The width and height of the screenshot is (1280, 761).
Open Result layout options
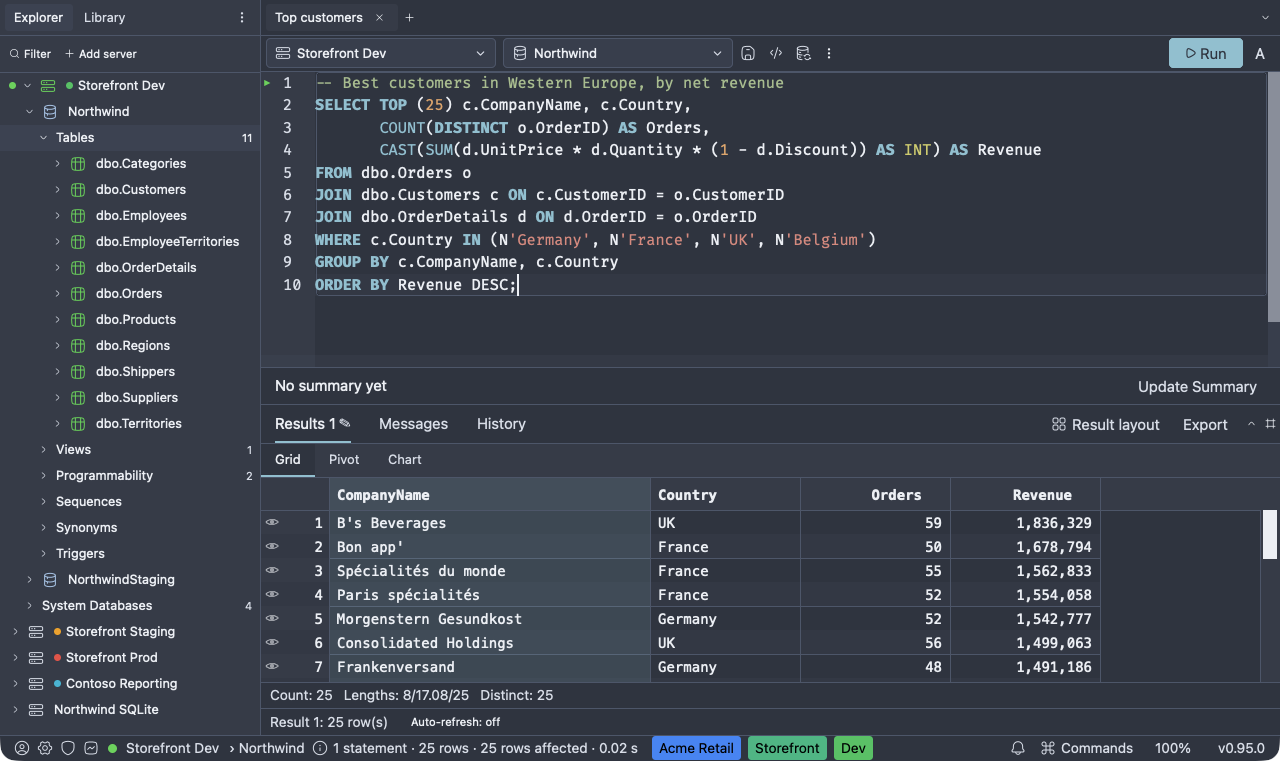coord(1106,424)
